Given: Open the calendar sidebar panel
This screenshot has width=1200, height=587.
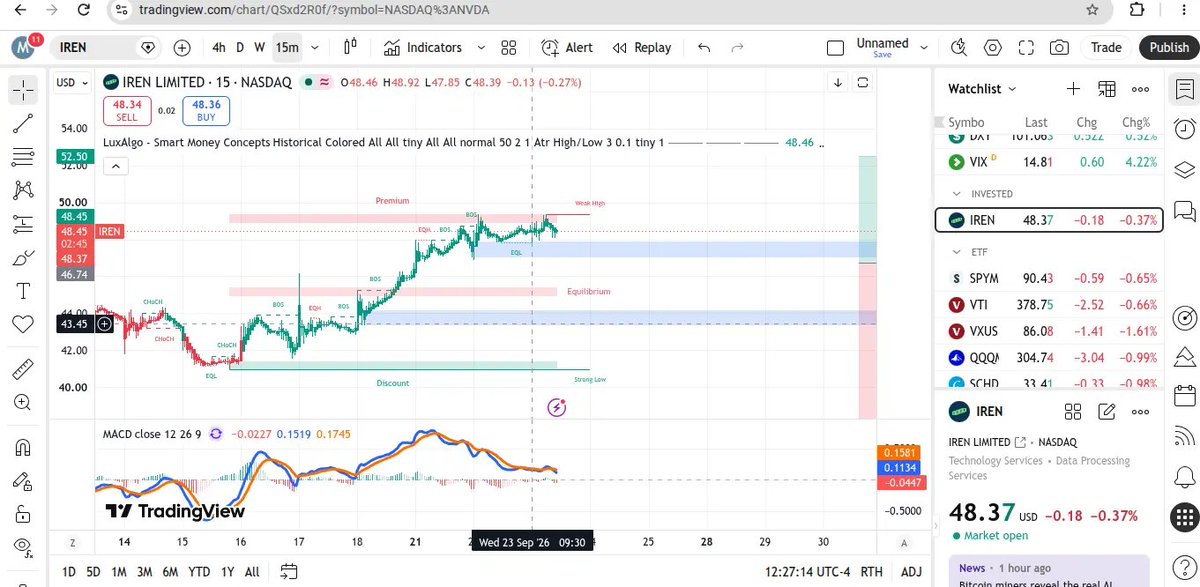Looking at the screenshot, I should 1185,394.
